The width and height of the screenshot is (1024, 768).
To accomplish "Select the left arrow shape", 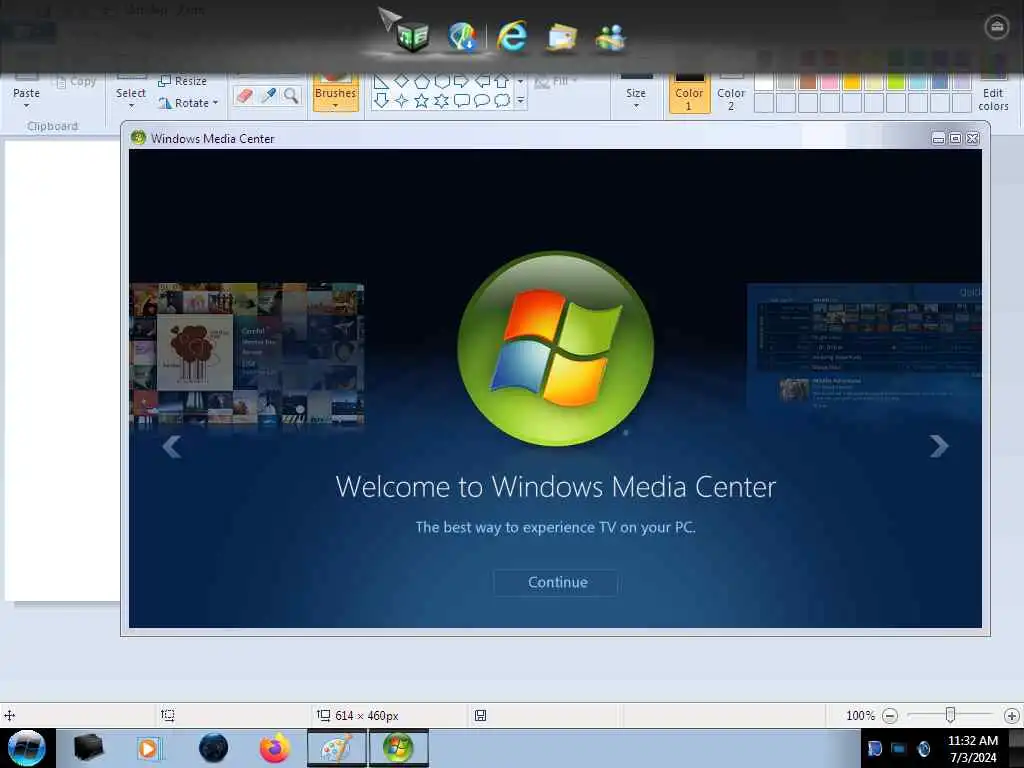I will click(482, 81).
